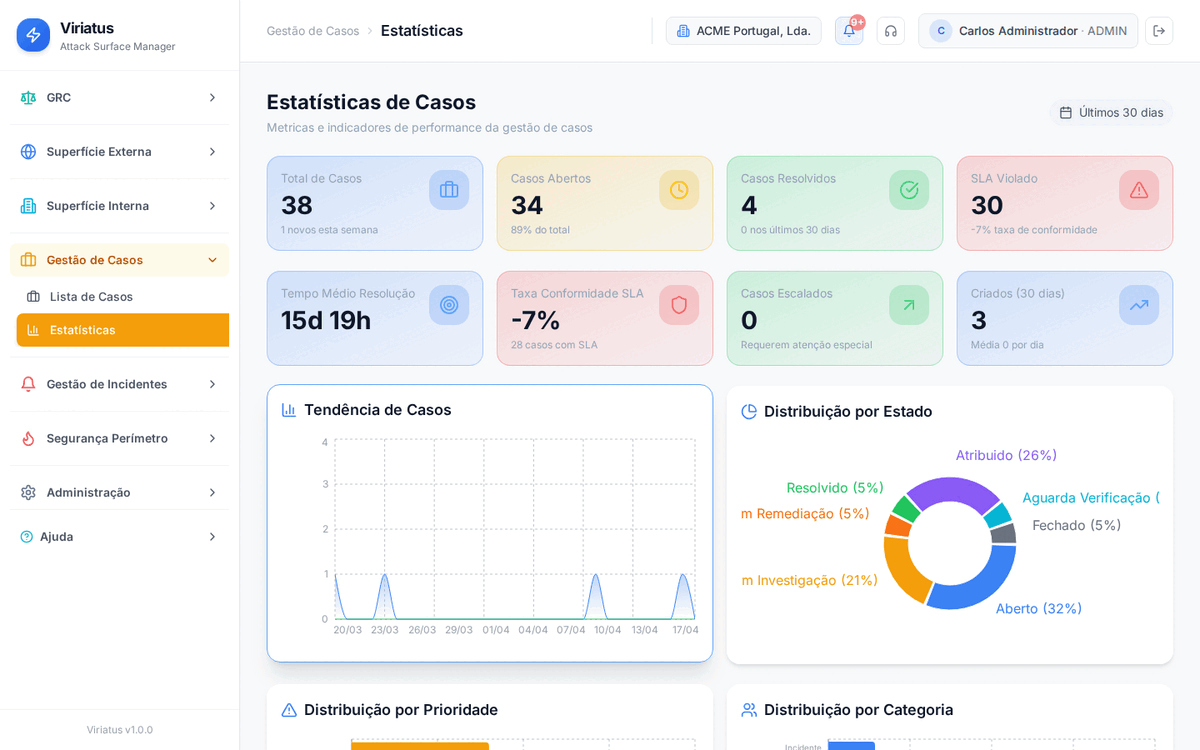Click the clock icon on Casos Abertos

pos(679,190)
